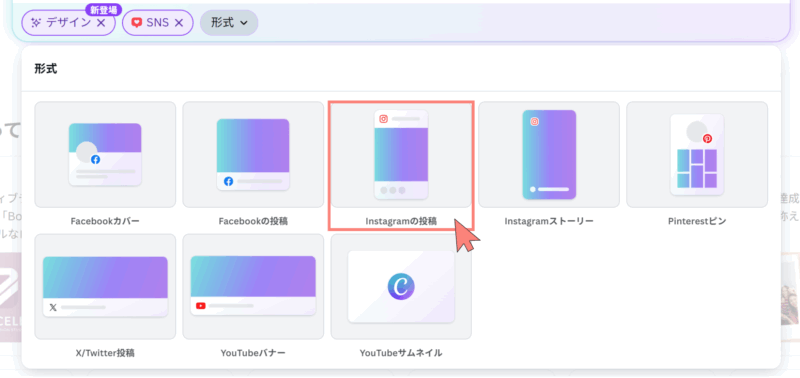Click the Facebookカバー label text
Viewport: 800px width, 378px height.
pyautogui.click(x=105, y=221)
